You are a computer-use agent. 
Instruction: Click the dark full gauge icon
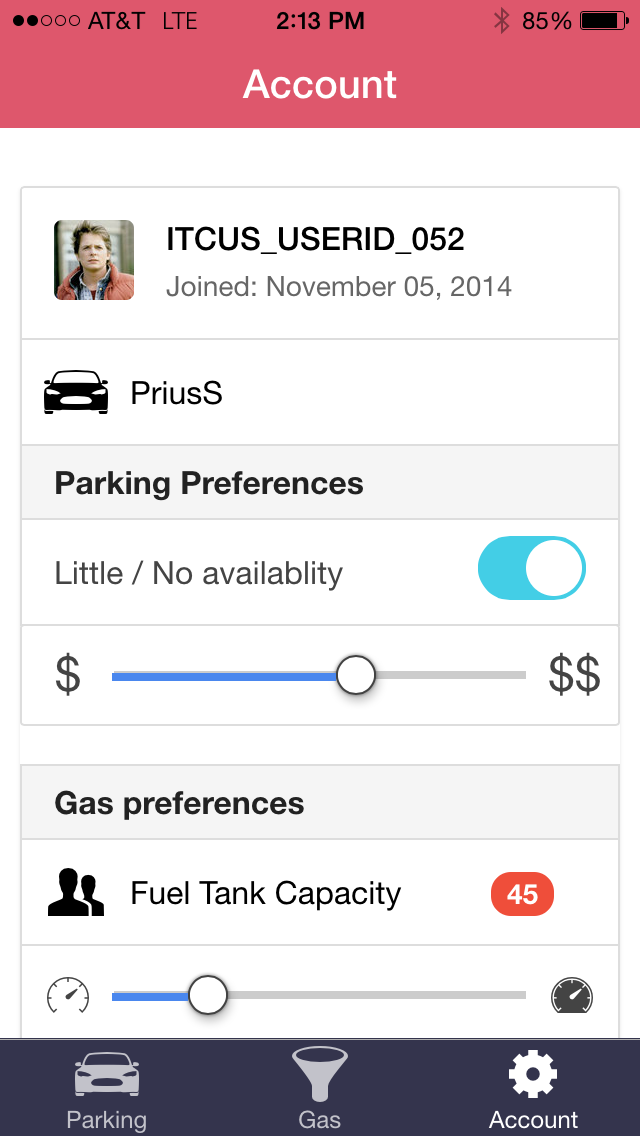(572, 996)
